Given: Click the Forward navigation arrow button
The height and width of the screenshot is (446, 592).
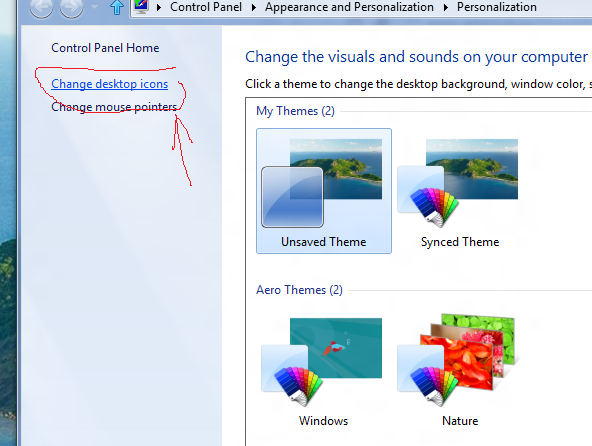Looking at the screenshot, I should point(71,6).
